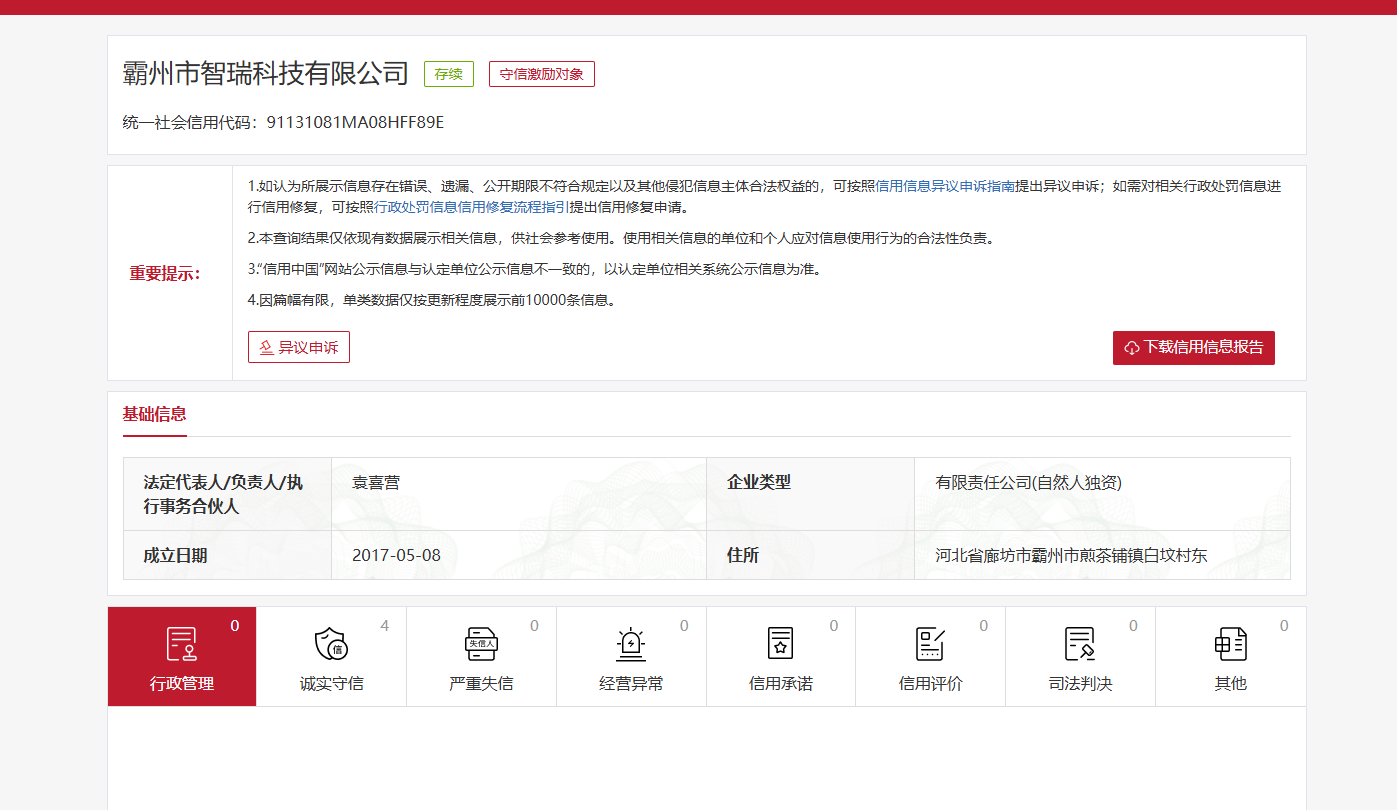Open the 行政处罚信息信用修复流程指引 link
Screen dimensions: 1397x810
(x=471, y=207)
